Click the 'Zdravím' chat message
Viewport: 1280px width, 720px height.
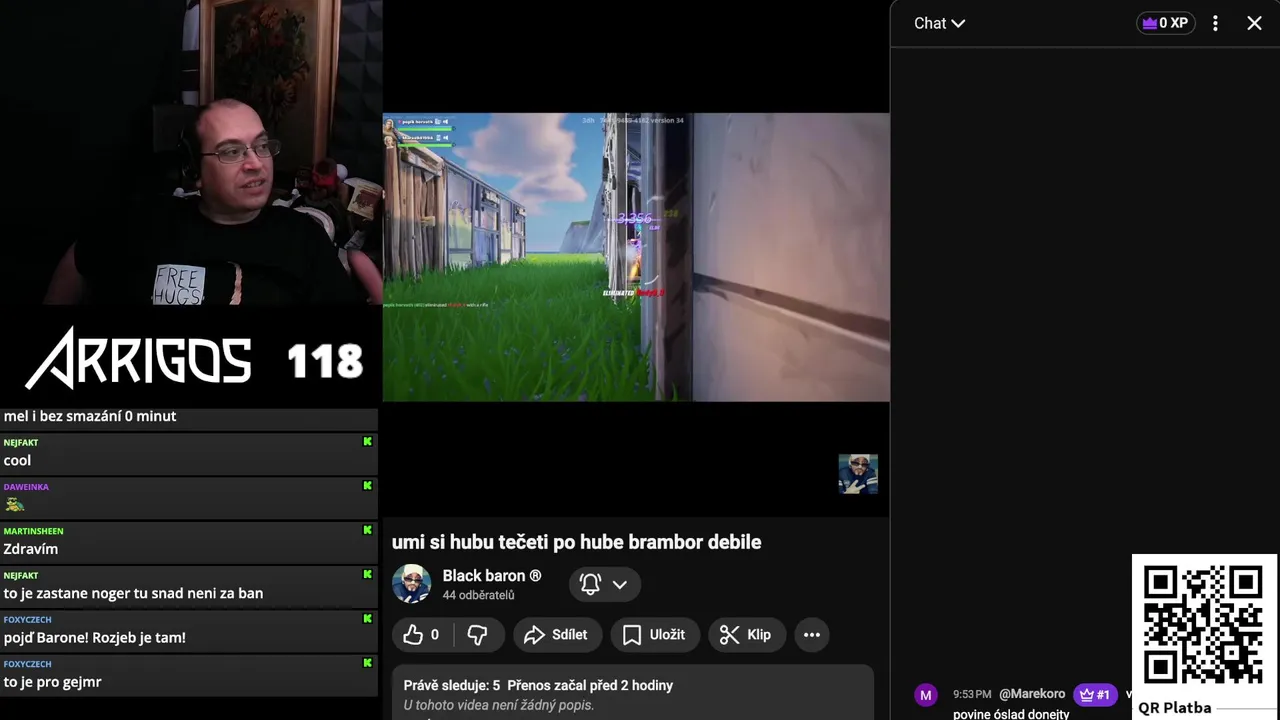[31, 549]
